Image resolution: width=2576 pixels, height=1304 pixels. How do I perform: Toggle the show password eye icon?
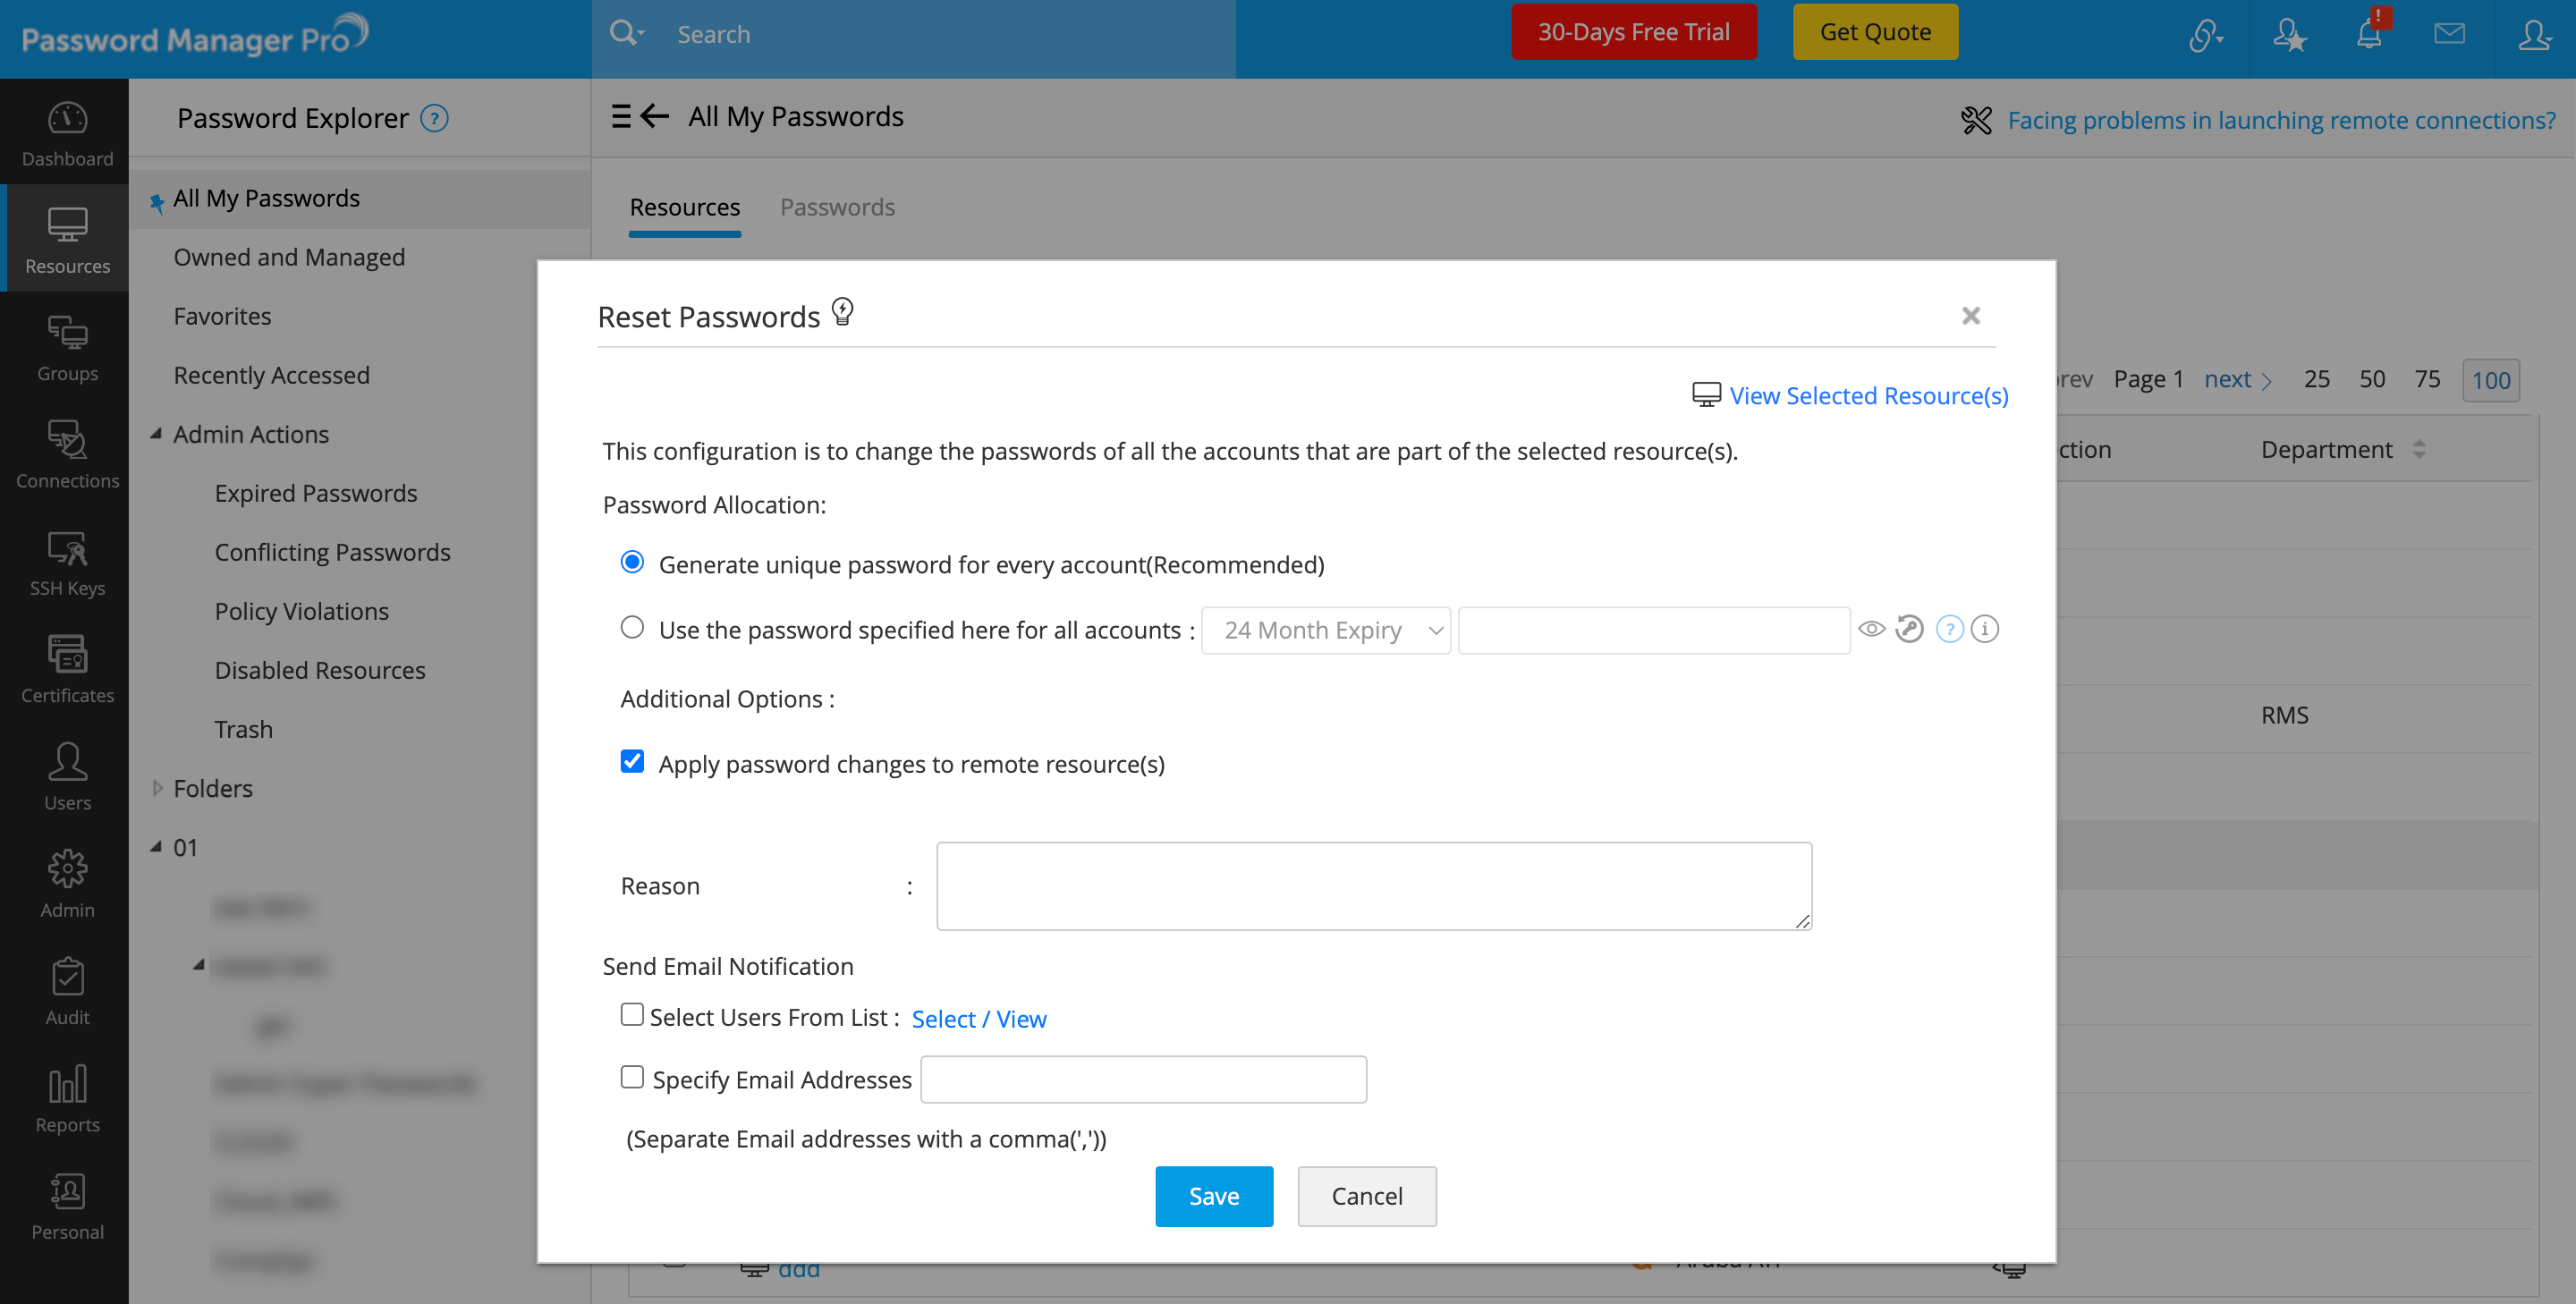(x=1871, y=629)
